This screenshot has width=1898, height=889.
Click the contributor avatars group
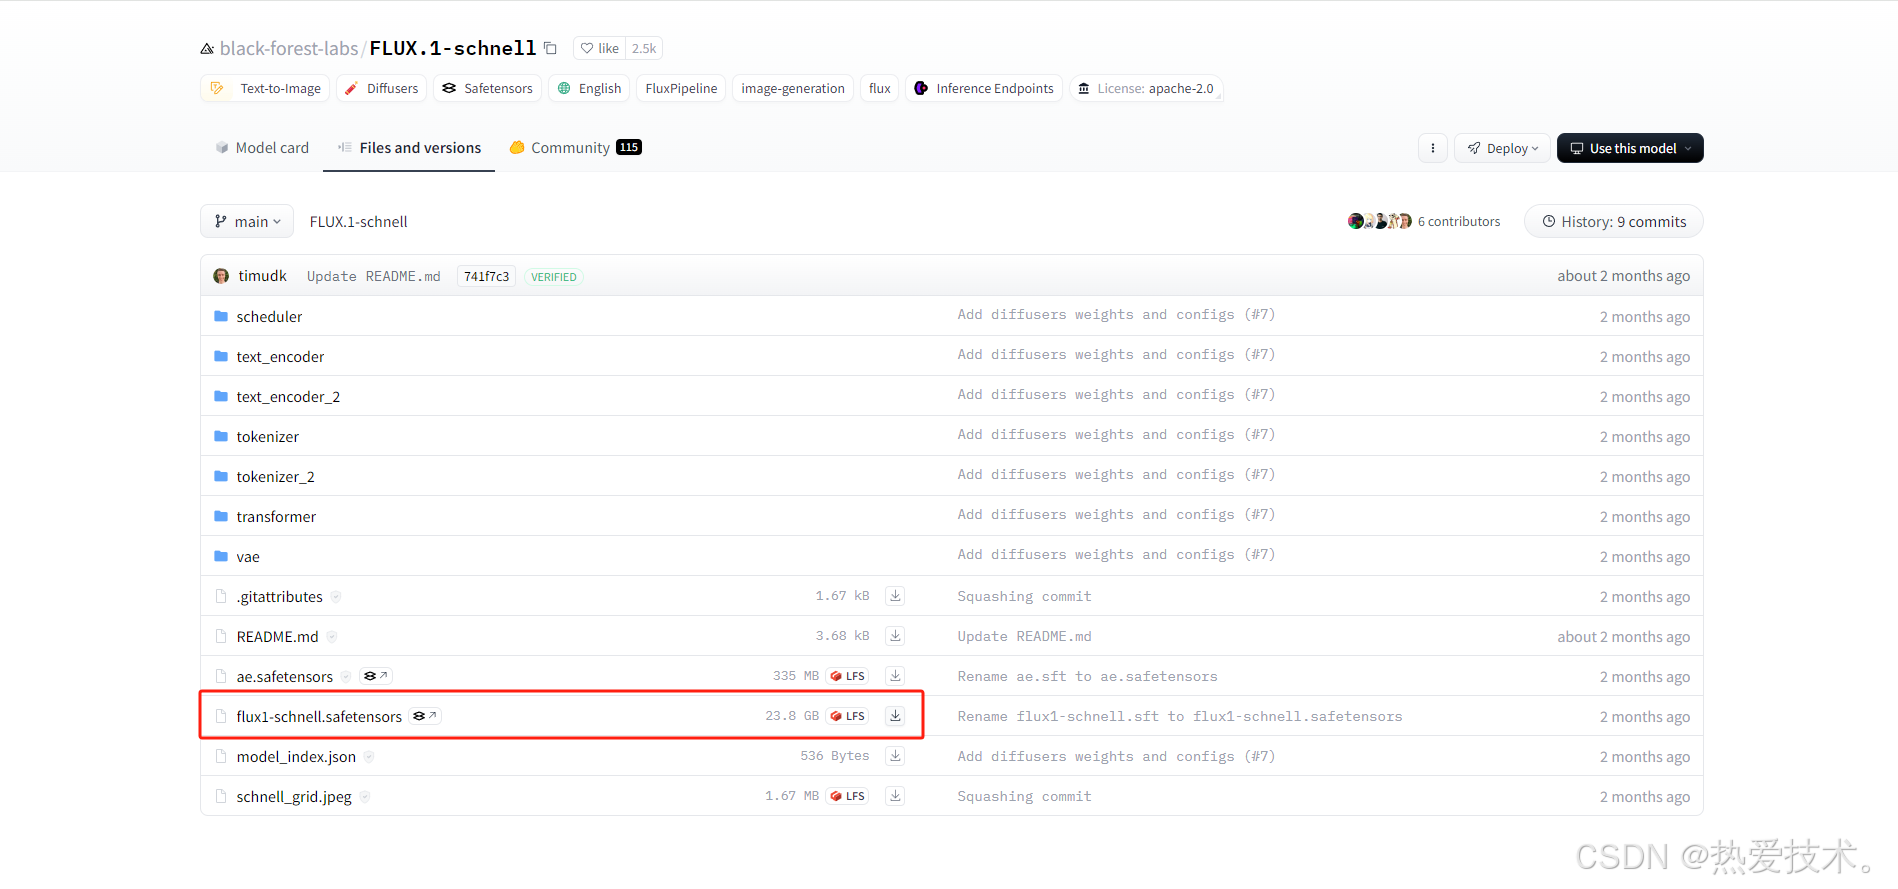(x=1379, y=221)
